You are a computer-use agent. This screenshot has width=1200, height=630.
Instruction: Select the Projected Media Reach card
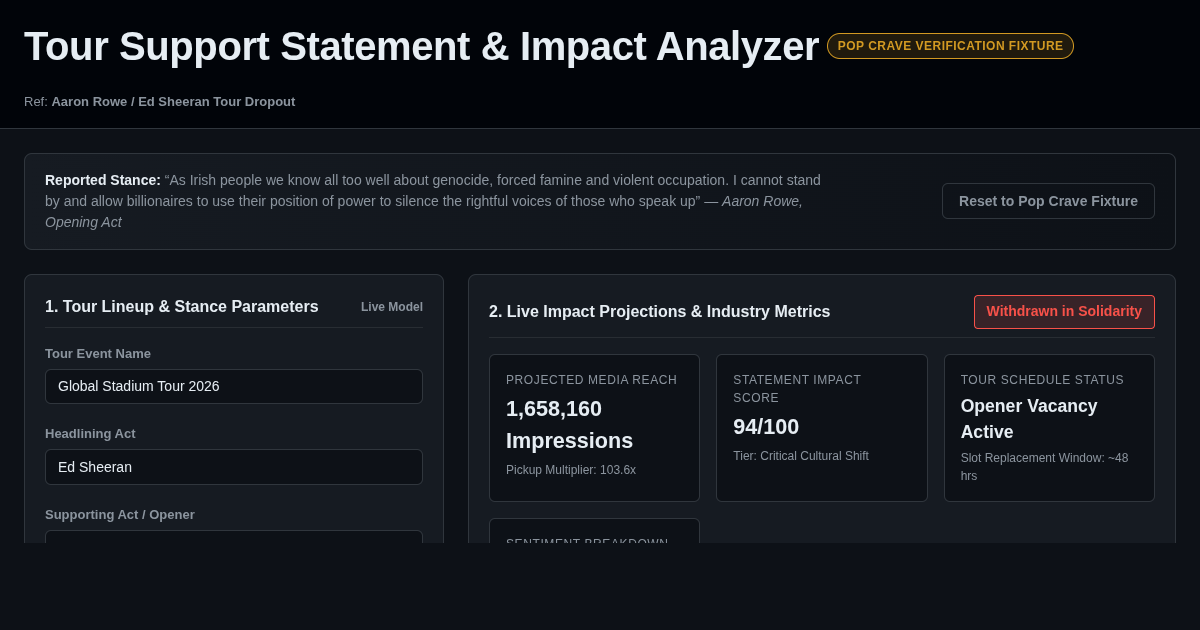click(594, 428)
